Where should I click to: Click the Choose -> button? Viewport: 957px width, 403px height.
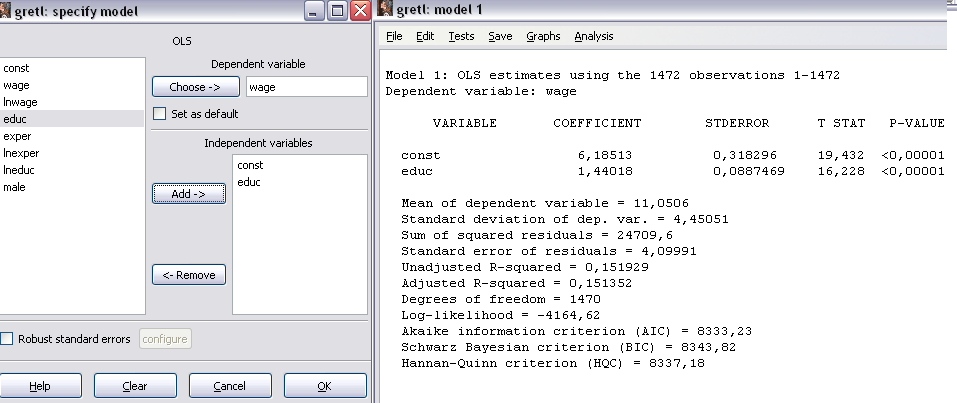(195, 87)
